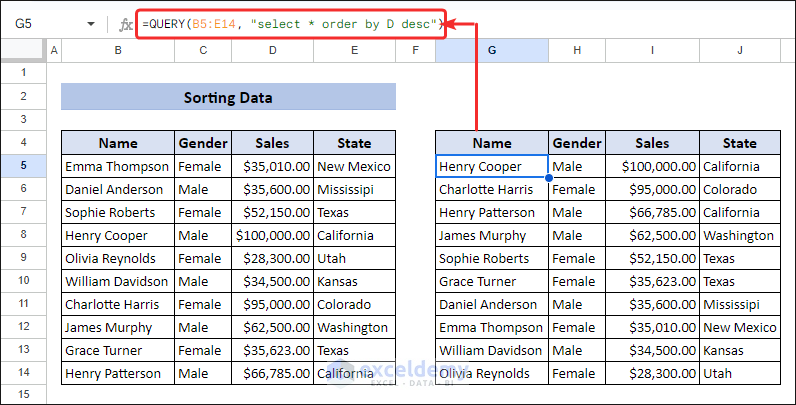The height and width of the screenshot is (405, 796).
Task: Select column A header
Action: 54,50
